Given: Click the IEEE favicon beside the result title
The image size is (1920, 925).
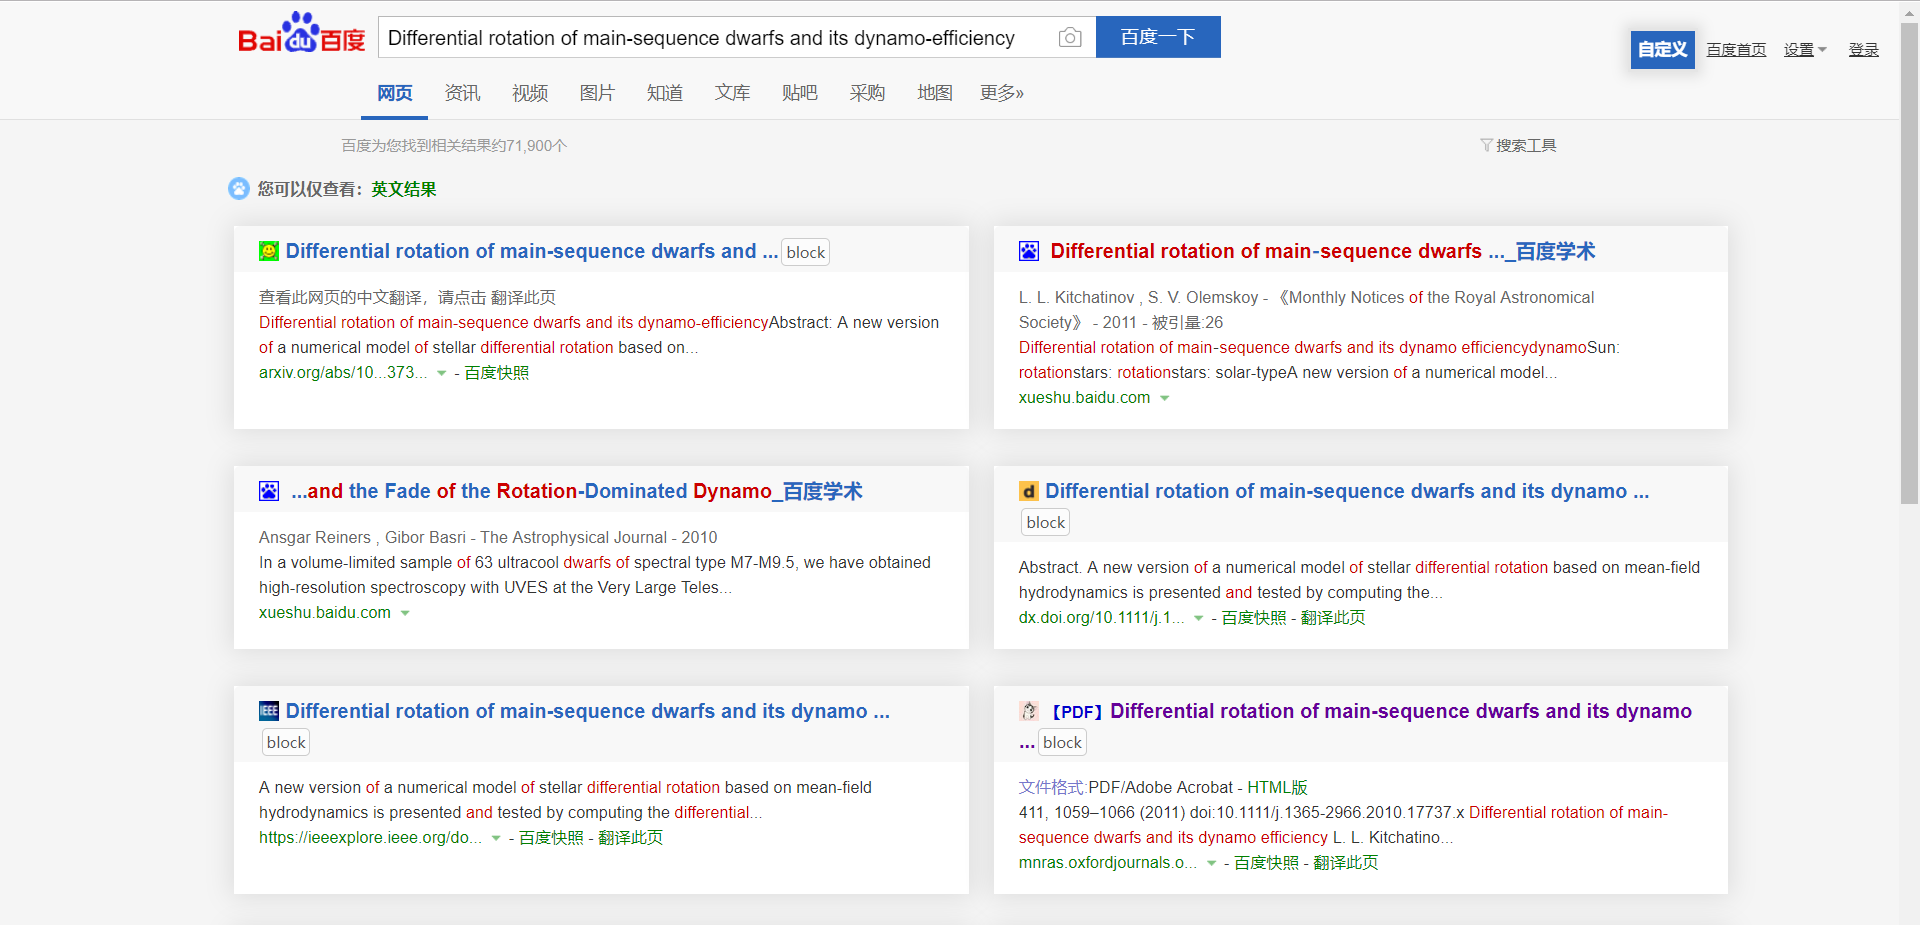Looking at the screenshot, I should 269,711.
